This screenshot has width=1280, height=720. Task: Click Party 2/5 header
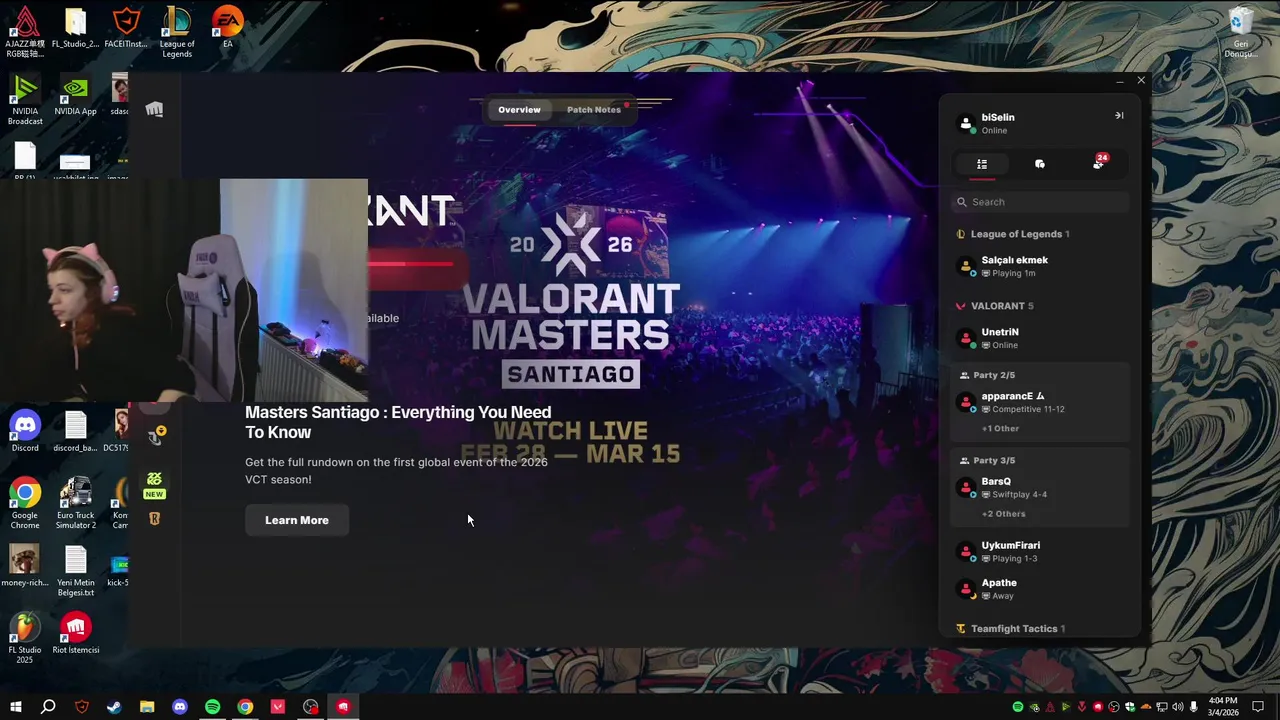[987, 375]
